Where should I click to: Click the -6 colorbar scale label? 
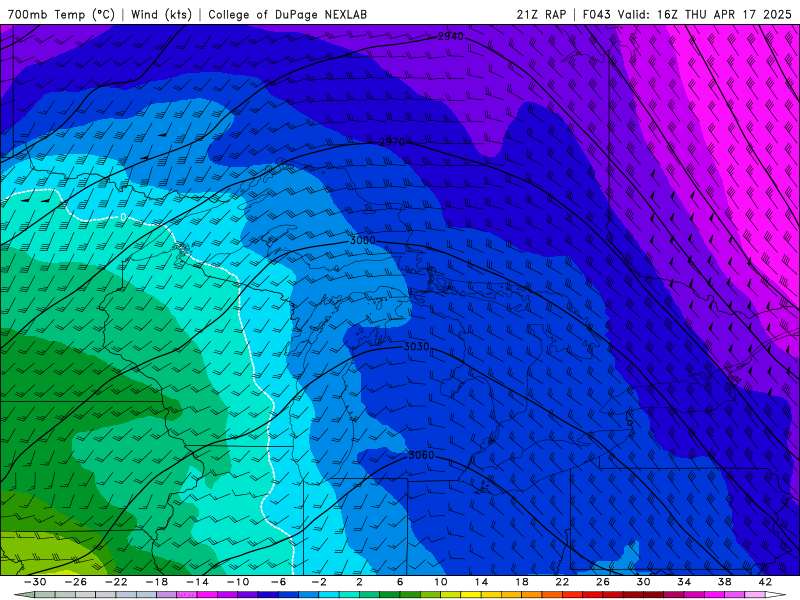point(279,582)
